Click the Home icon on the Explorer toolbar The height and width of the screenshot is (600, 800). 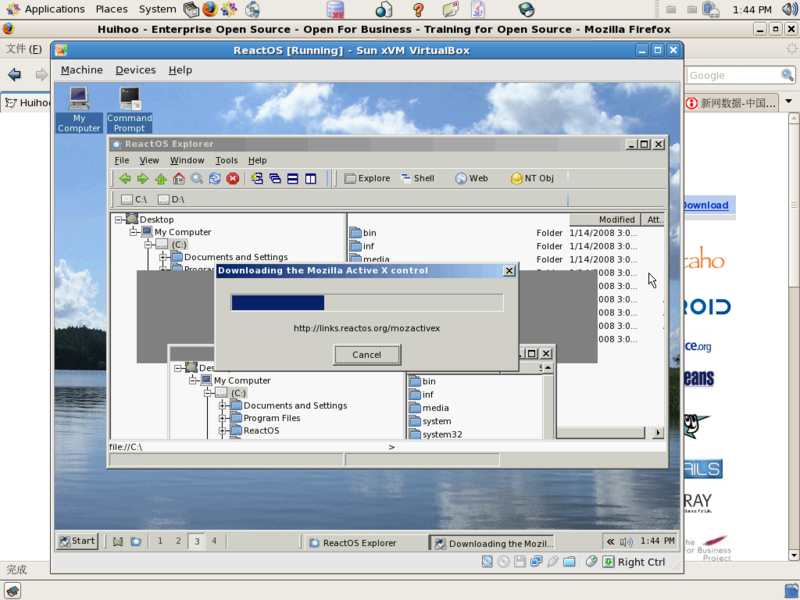tap(178, 178)
